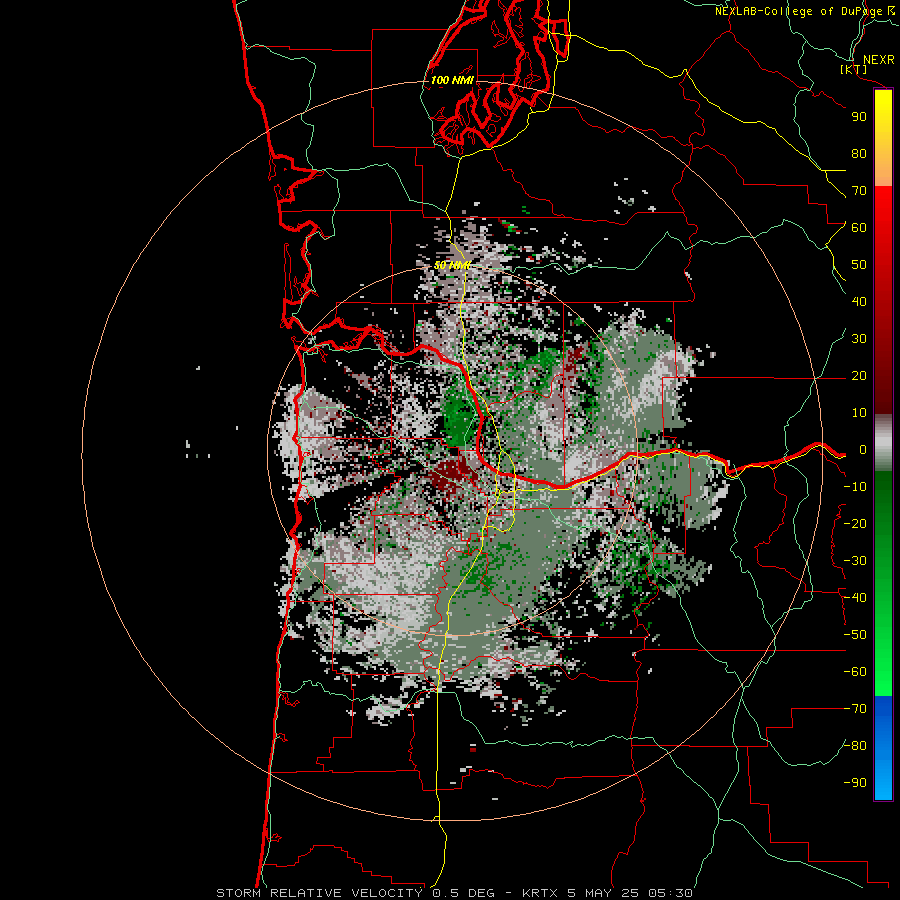Click the legend value '-40'
The width and height of the screenshot is (900, 900).
click(x=855, y=598)
